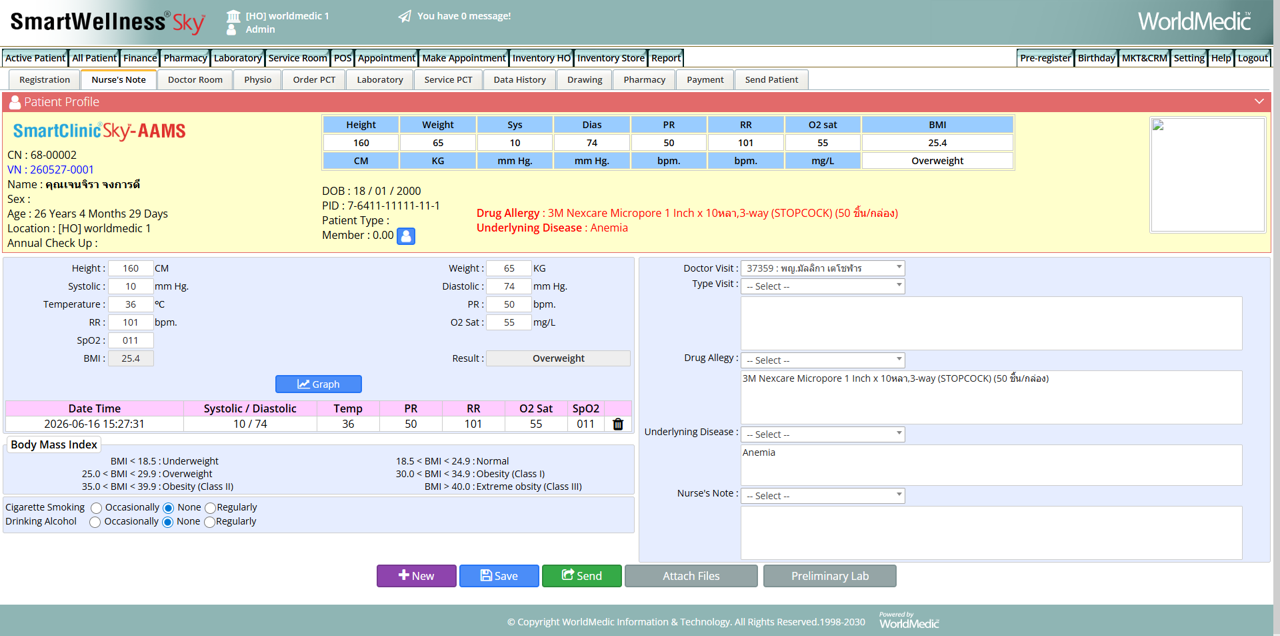Select Occasionally for Drinking Alcohol
The height and width of the screenshot is (636, 1280).
(x=95, y=522)
